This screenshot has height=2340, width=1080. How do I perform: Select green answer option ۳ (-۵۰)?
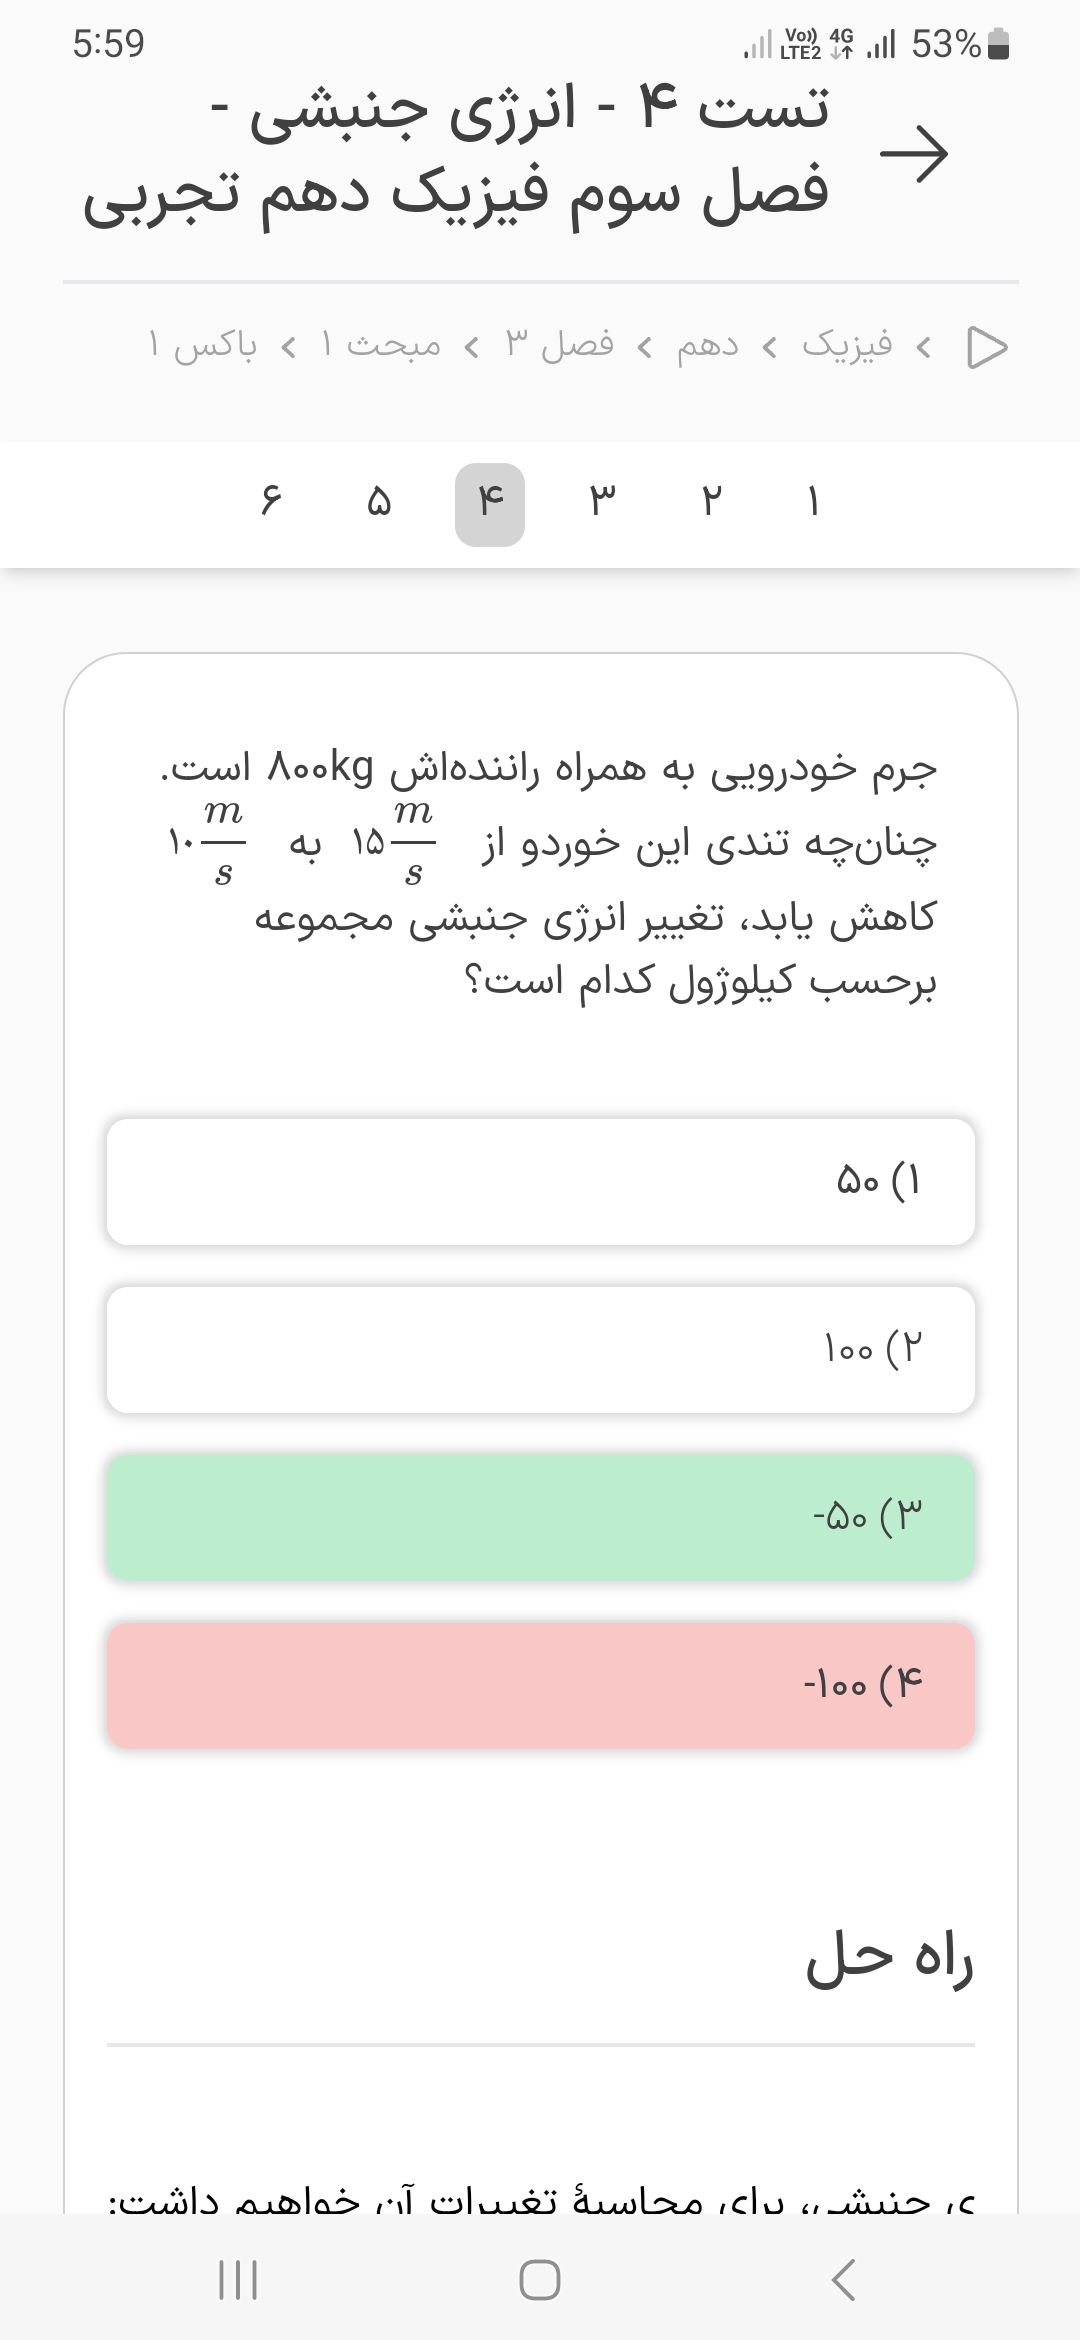[x=541, y=1518]
